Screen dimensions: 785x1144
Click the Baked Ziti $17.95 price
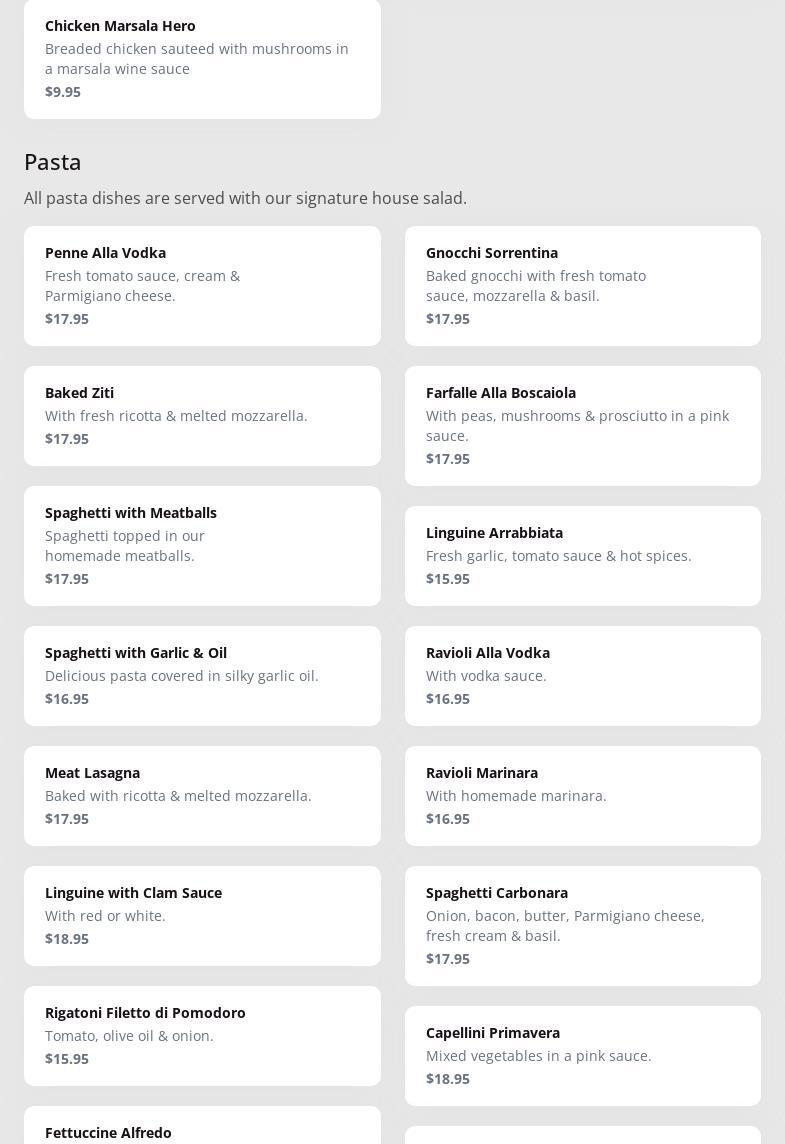(67, 439)
